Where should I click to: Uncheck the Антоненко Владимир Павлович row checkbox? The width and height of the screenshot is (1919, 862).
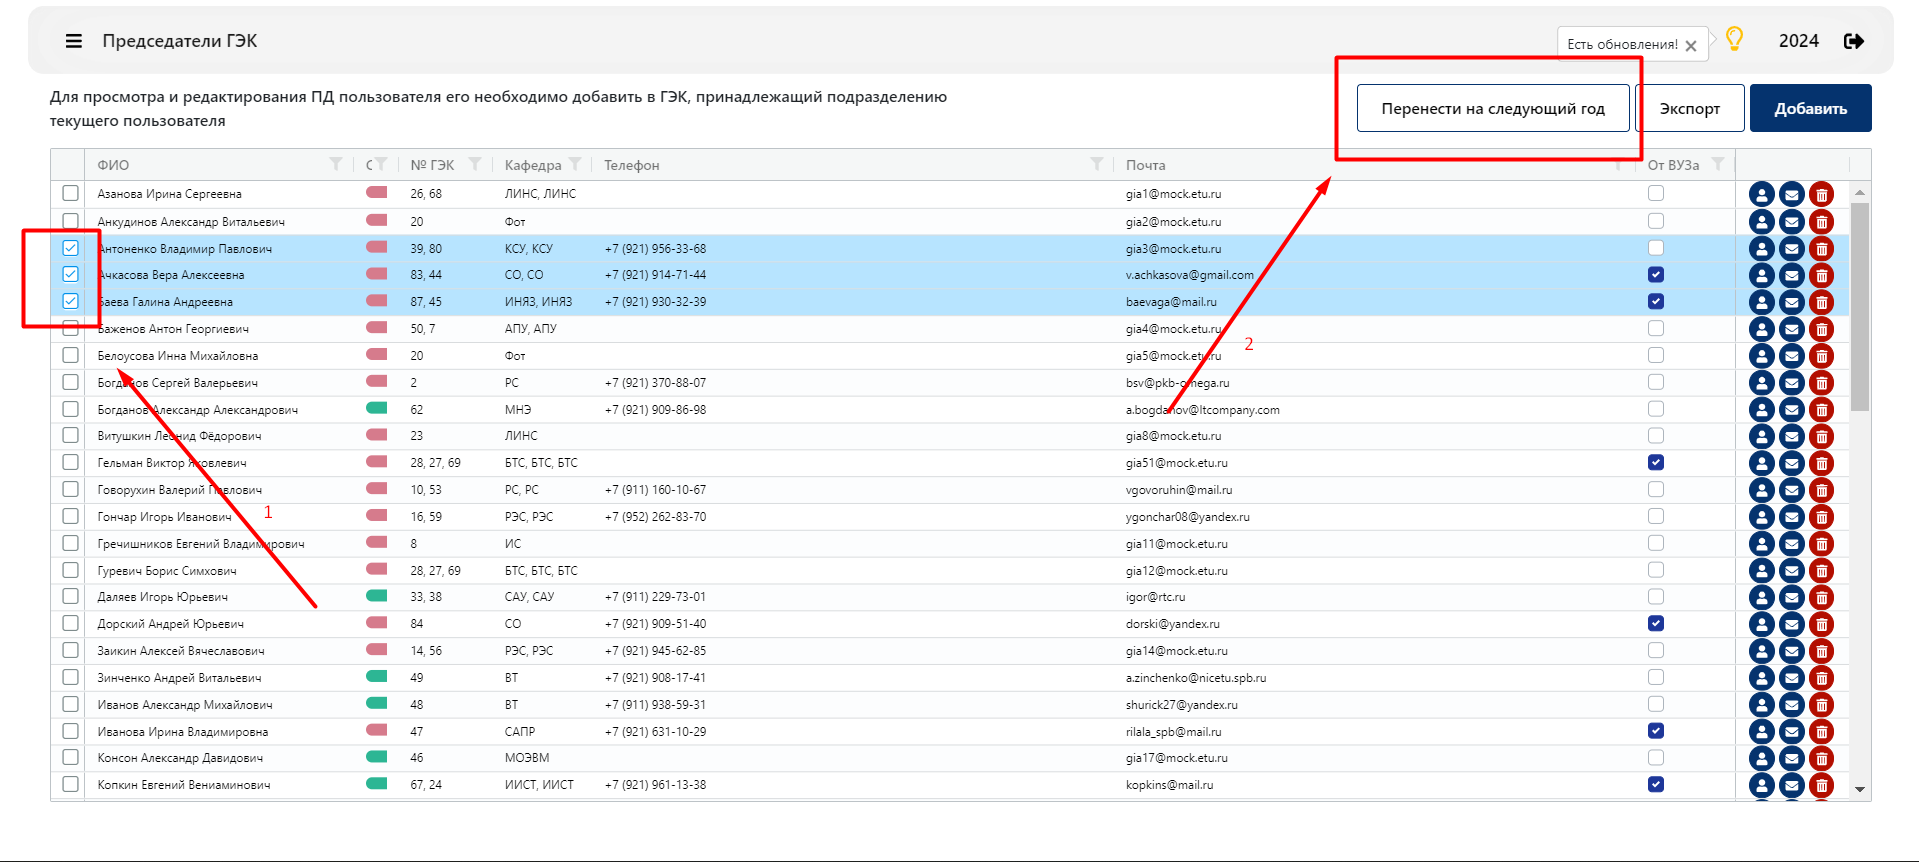[70, 248]
